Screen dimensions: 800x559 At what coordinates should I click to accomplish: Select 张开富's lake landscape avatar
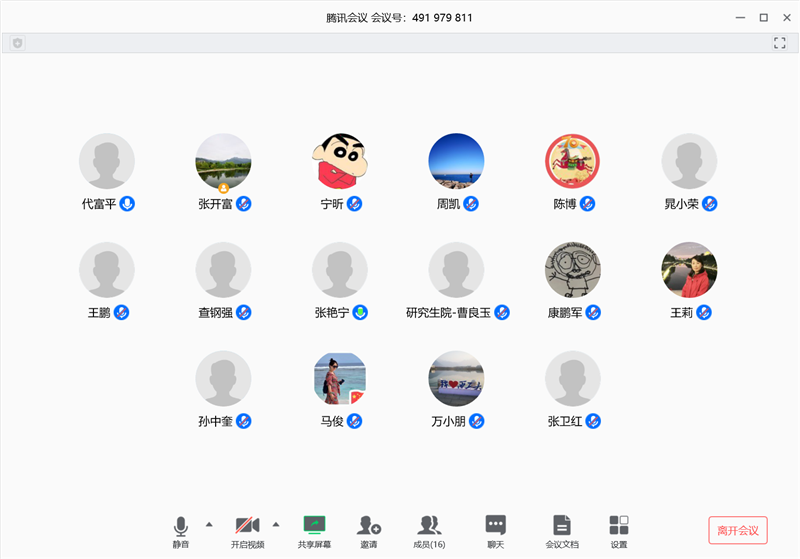coord(223,161)
